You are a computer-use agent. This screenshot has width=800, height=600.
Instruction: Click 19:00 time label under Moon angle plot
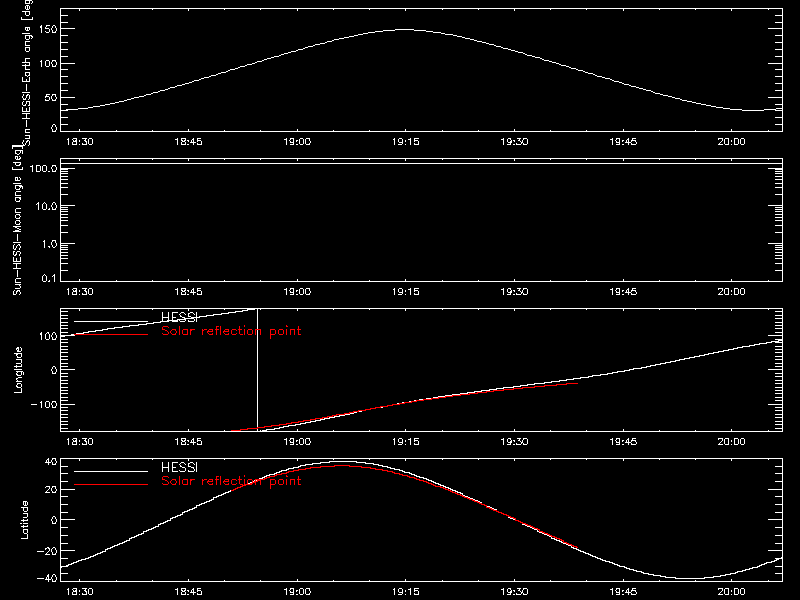(x=297, y=292)
